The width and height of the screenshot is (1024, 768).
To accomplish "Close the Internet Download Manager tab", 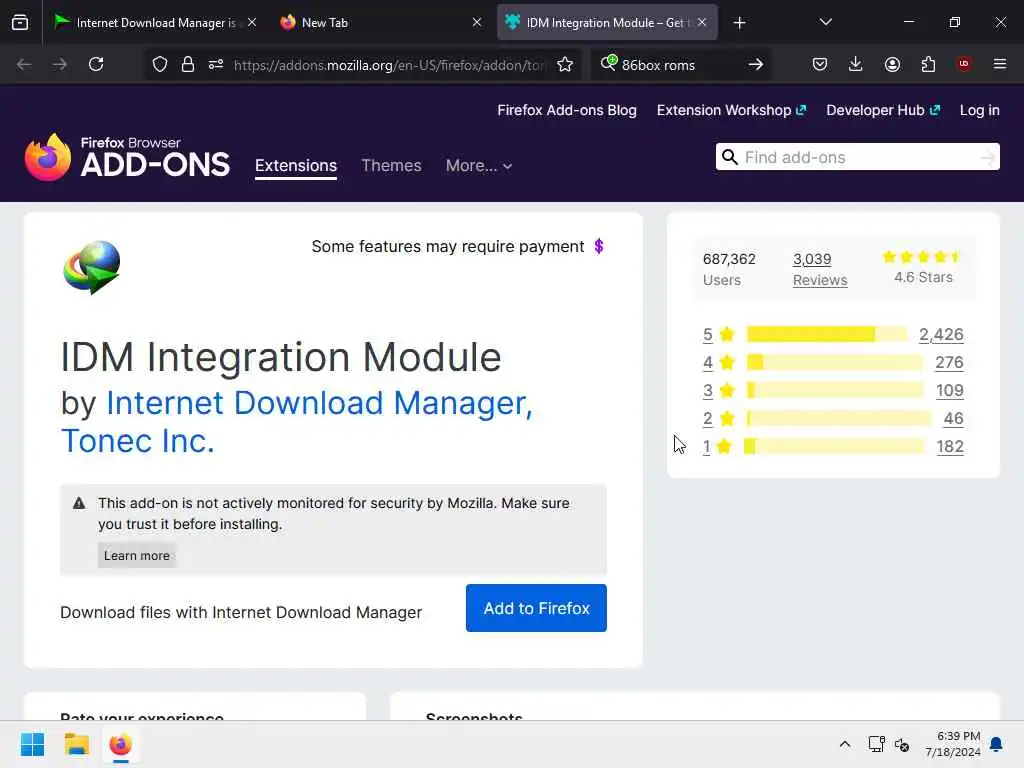I will pyautogui.click(x=252, y=22).
